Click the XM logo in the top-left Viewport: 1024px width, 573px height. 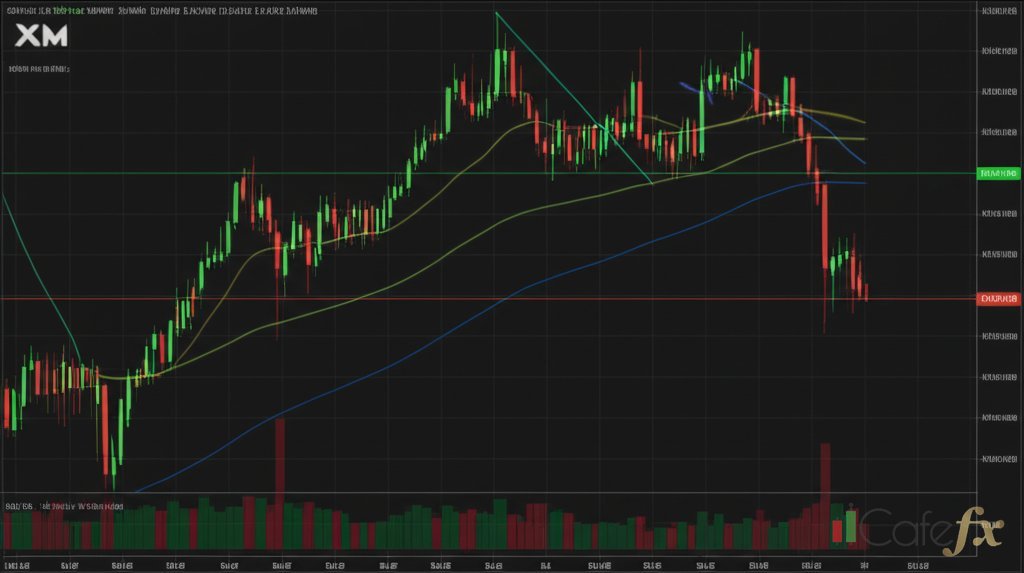point(41,36)
